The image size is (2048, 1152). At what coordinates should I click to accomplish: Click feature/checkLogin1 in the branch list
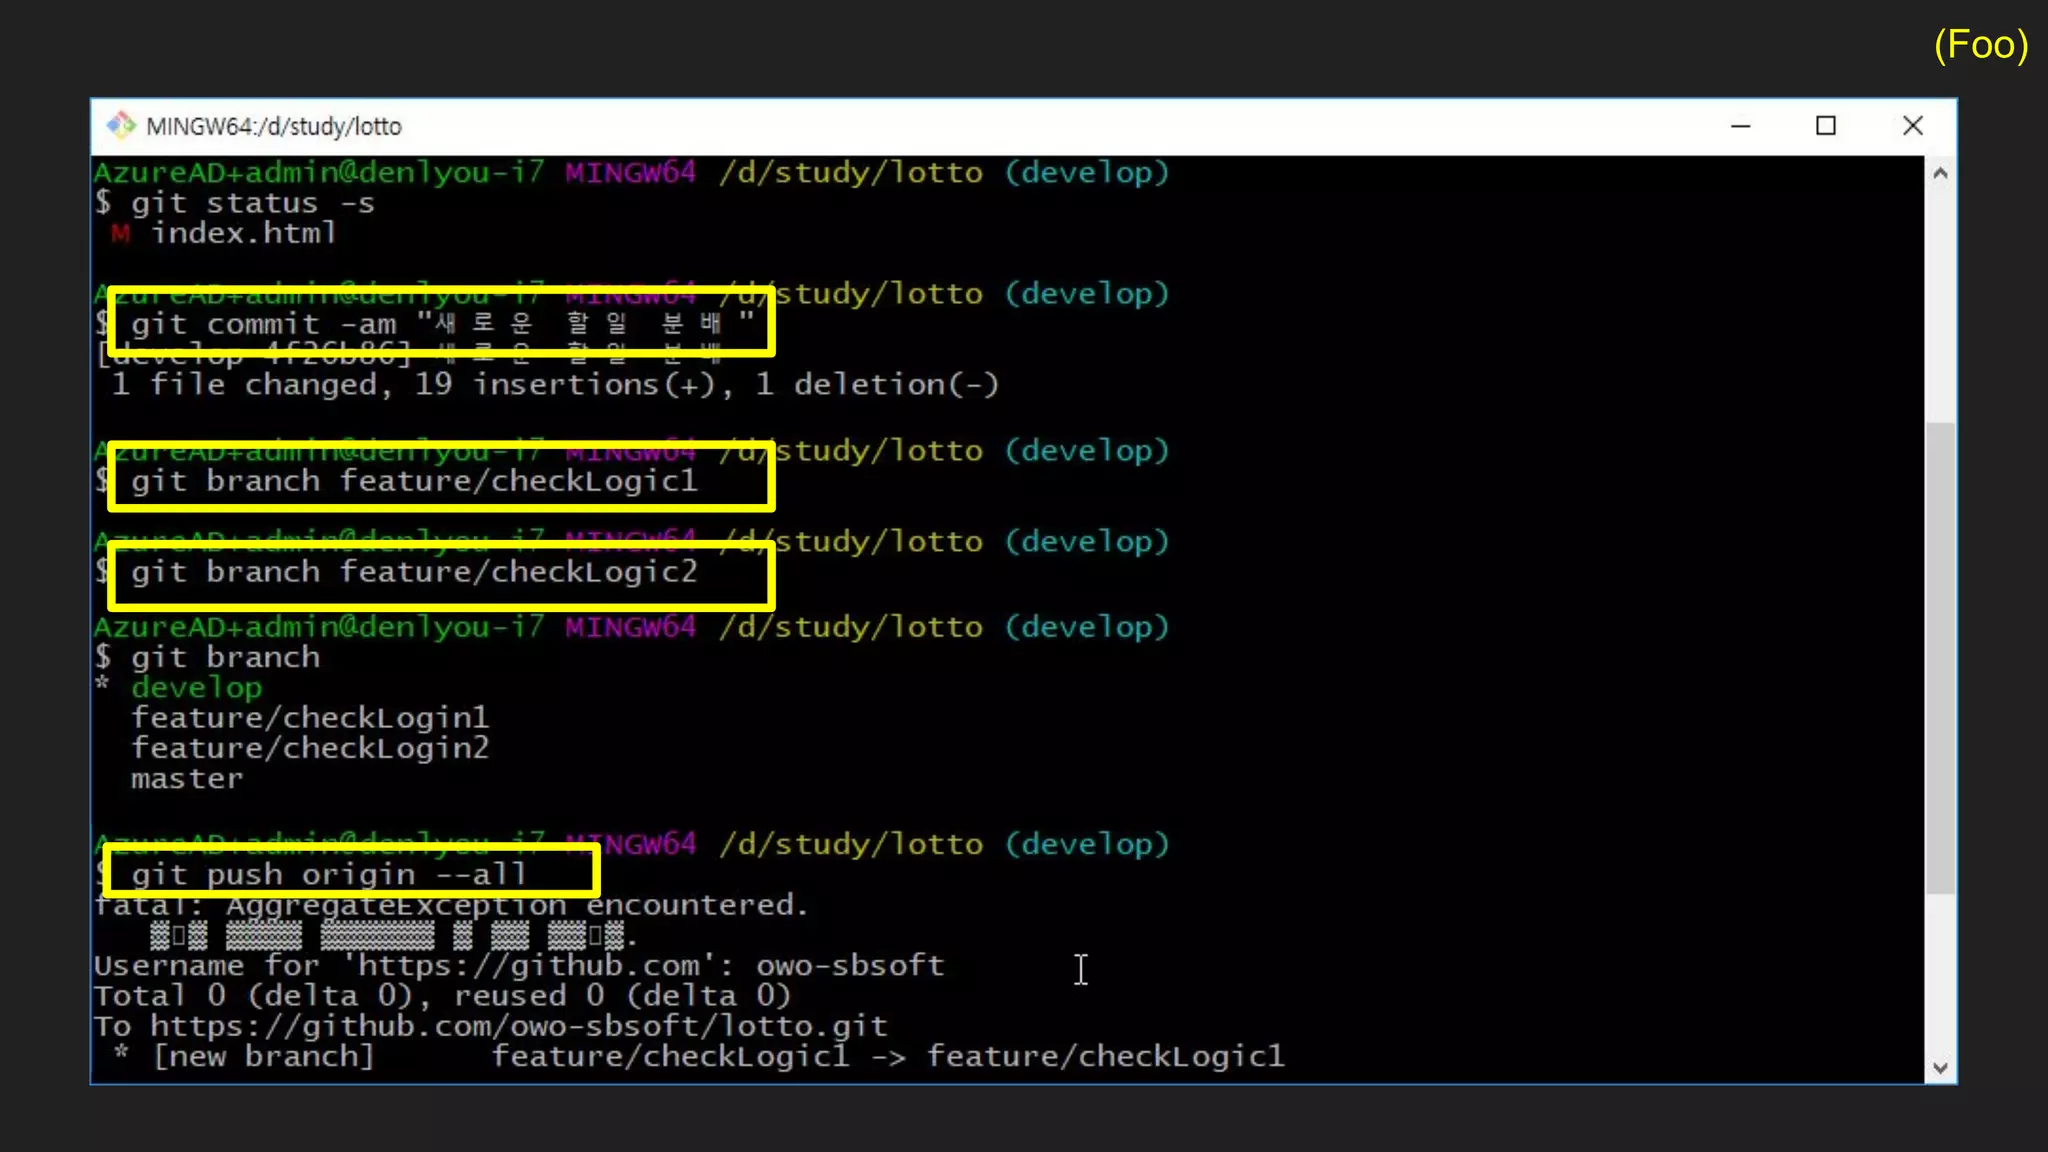coord(310,718)
